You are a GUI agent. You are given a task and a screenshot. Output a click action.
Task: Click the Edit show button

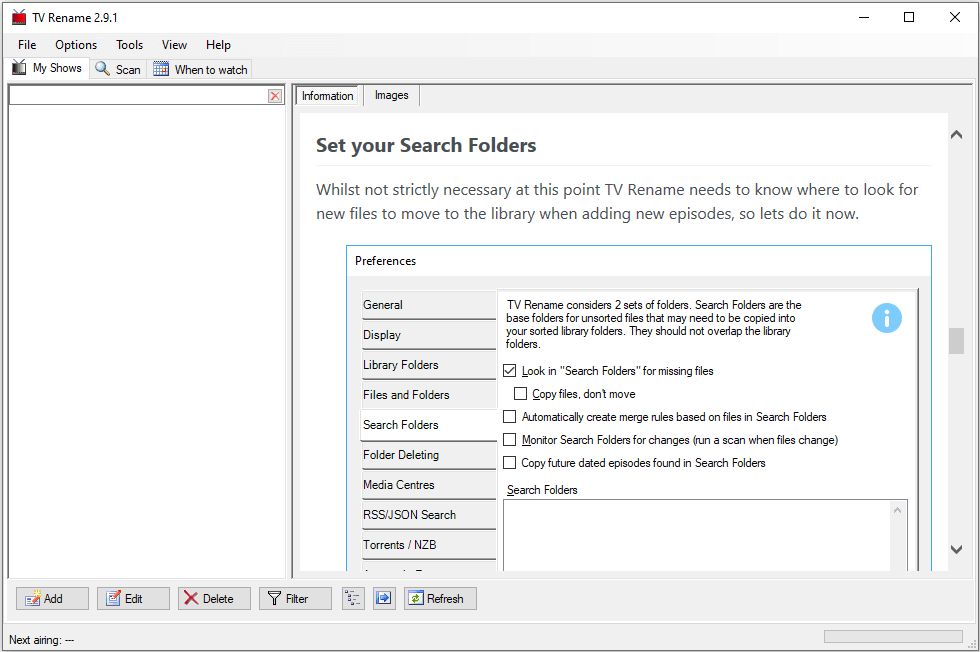coord(133,598)
